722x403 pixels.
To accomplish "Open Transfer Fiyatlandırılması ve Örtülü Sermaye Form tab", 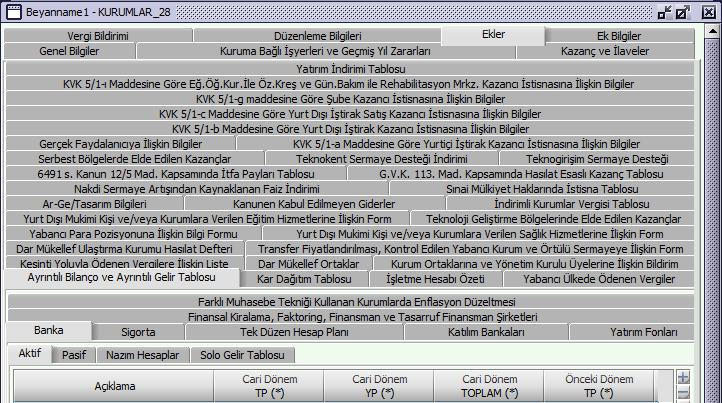I will [x=471, y=249].
